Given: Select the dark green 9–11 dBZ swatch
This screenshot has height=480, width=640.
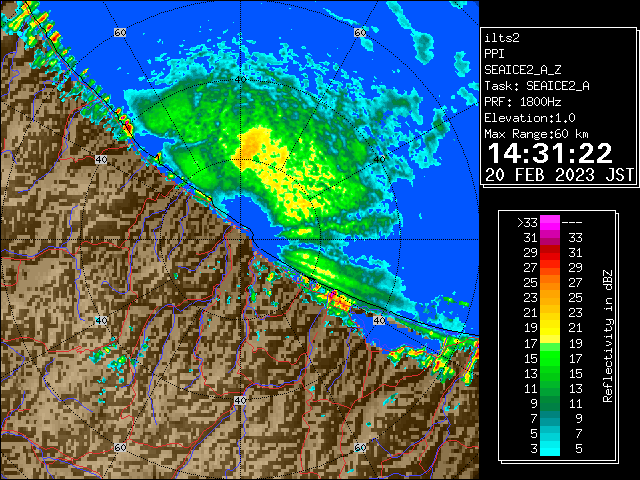Looking at the screenshot, I should (550, 403).
